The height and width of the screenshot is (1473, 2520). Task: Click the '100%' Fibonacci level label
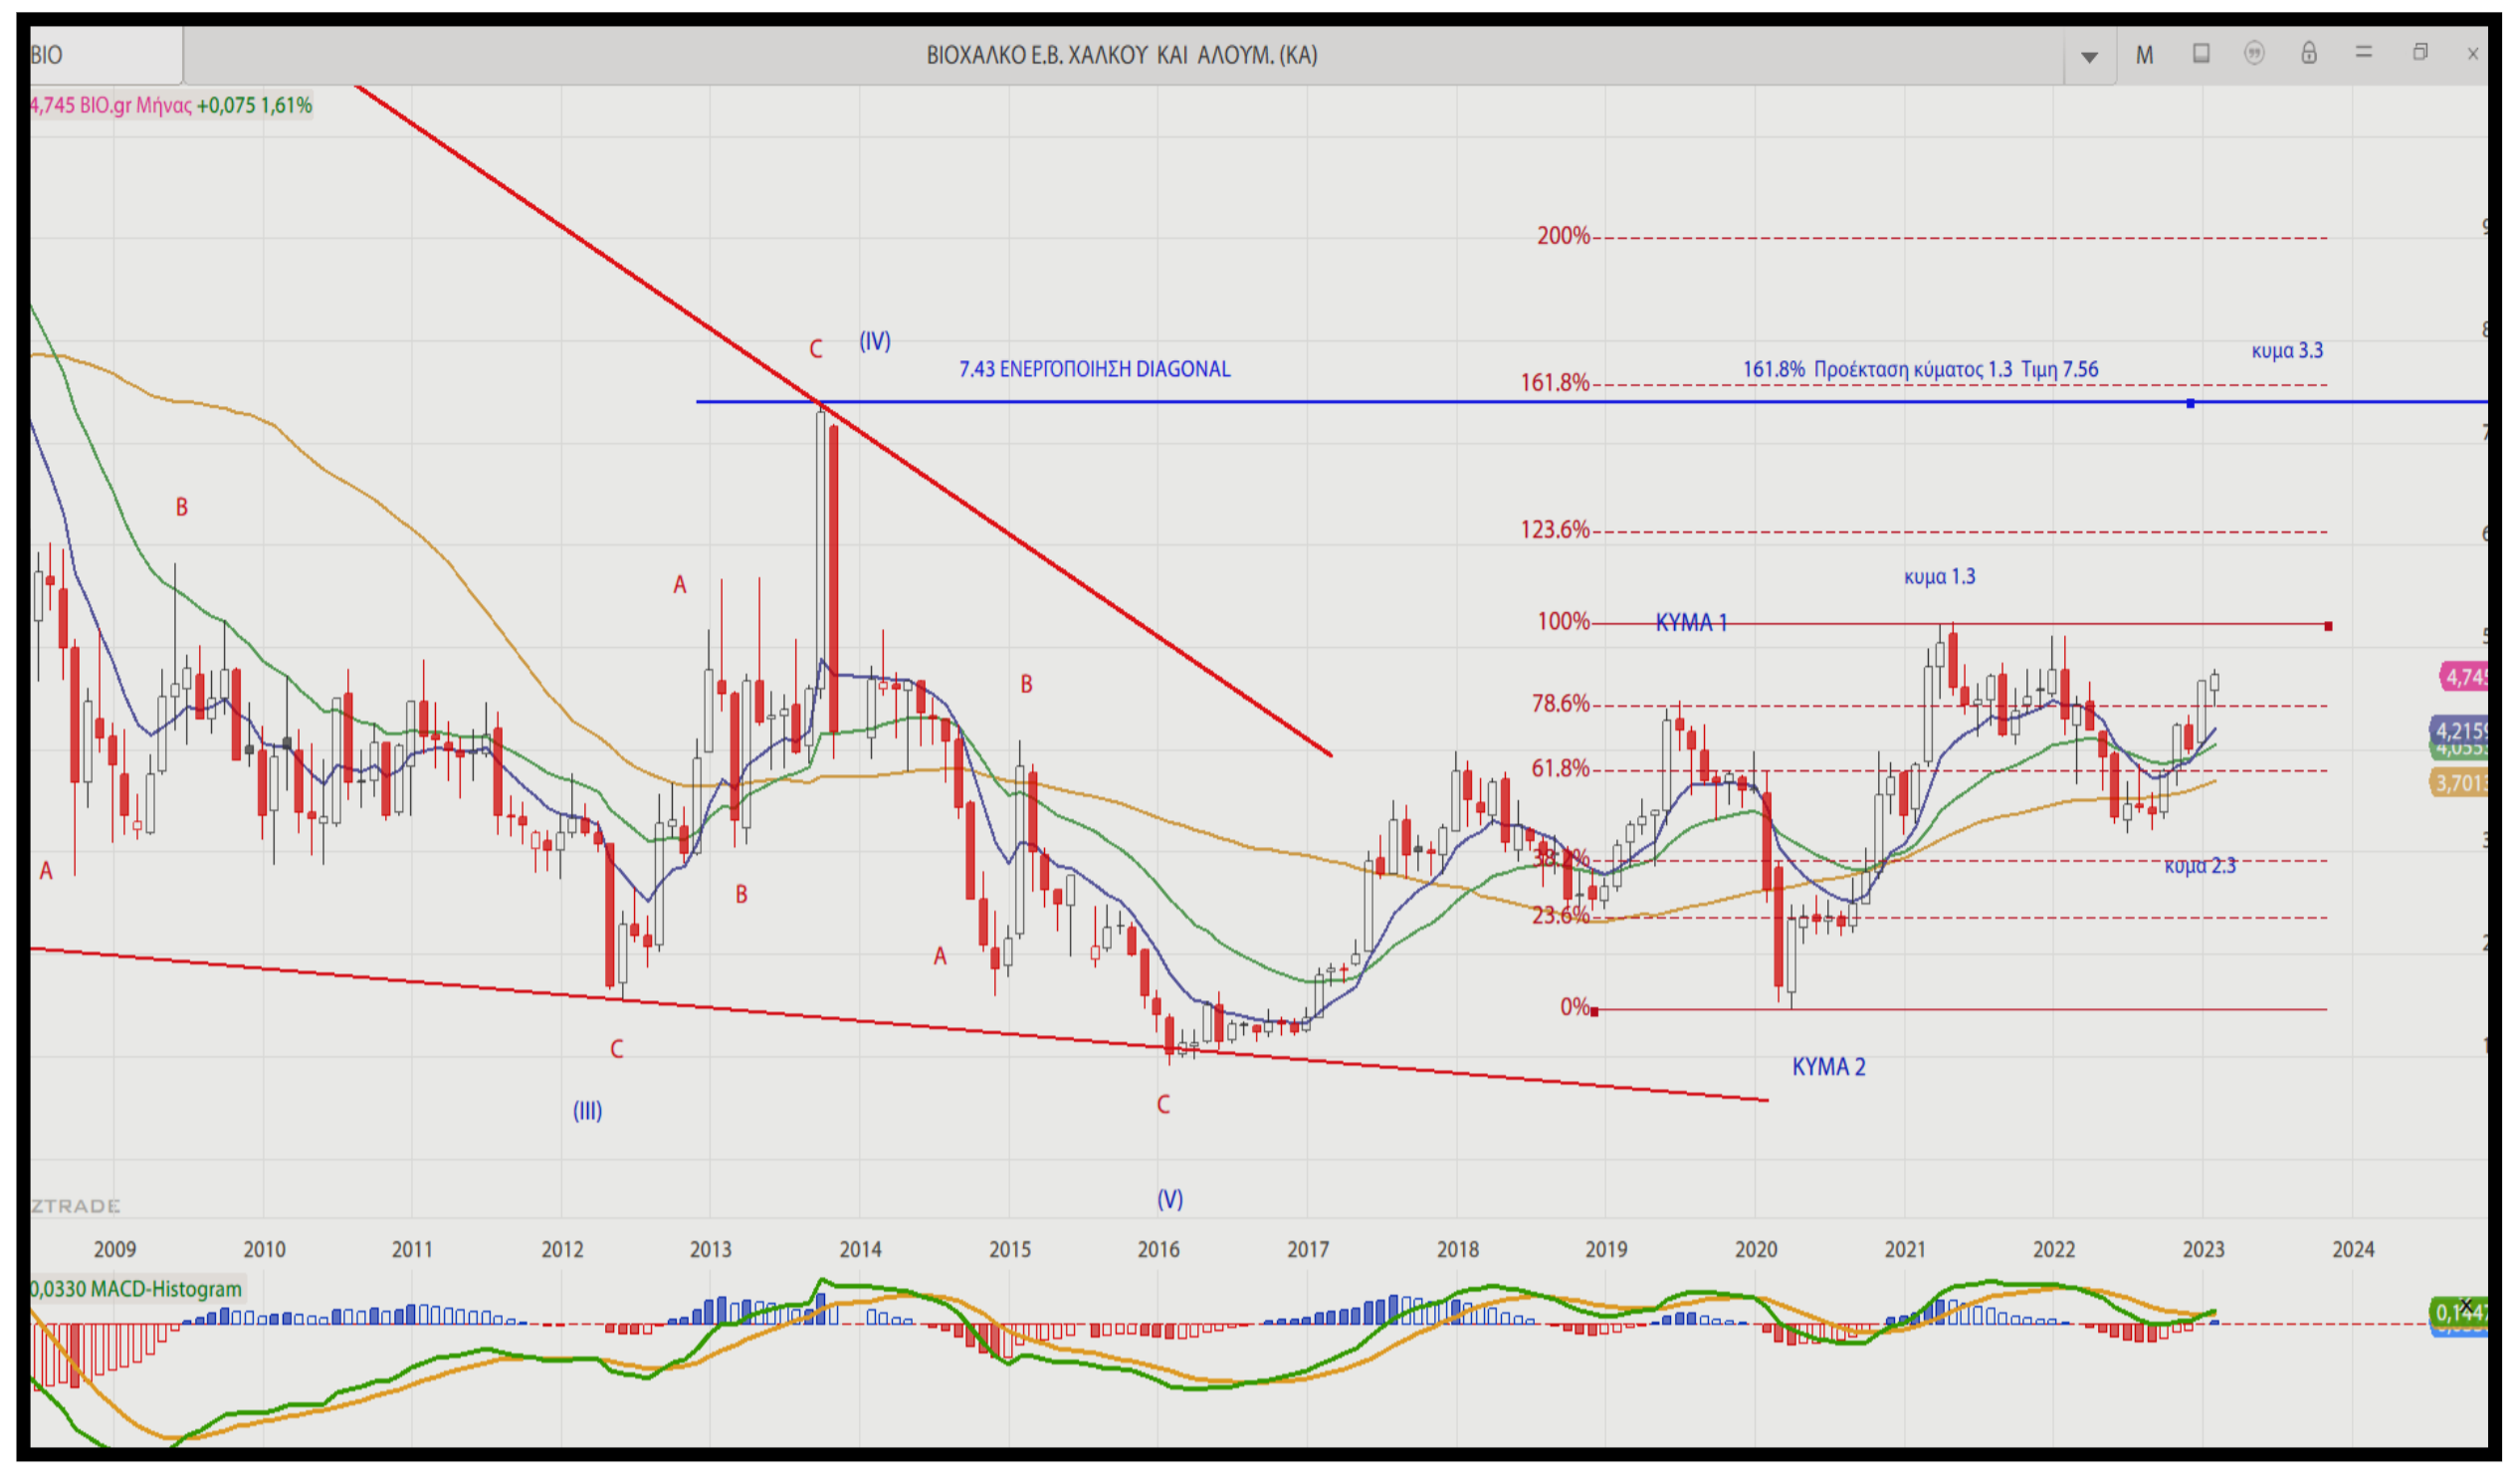point(1563,621)
